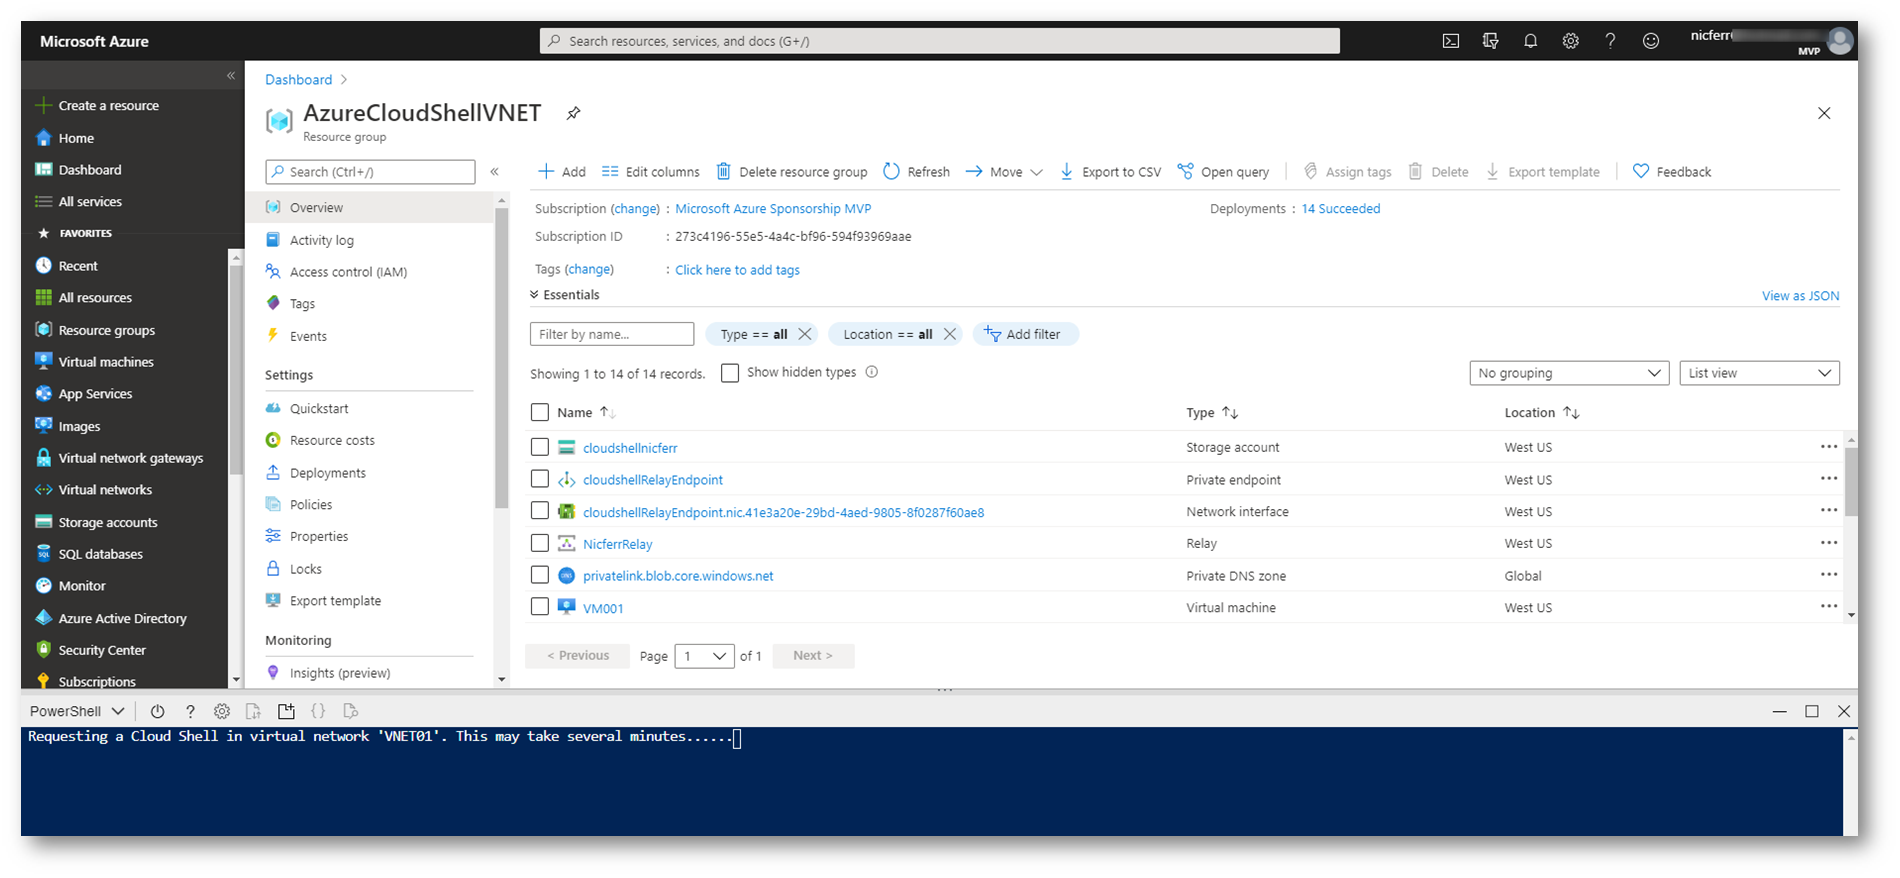Image resolution: width=1900 pixels, height=878 pixels.
Task: Open Deployments in resource group menu
Action: click(x=328, y=473)
